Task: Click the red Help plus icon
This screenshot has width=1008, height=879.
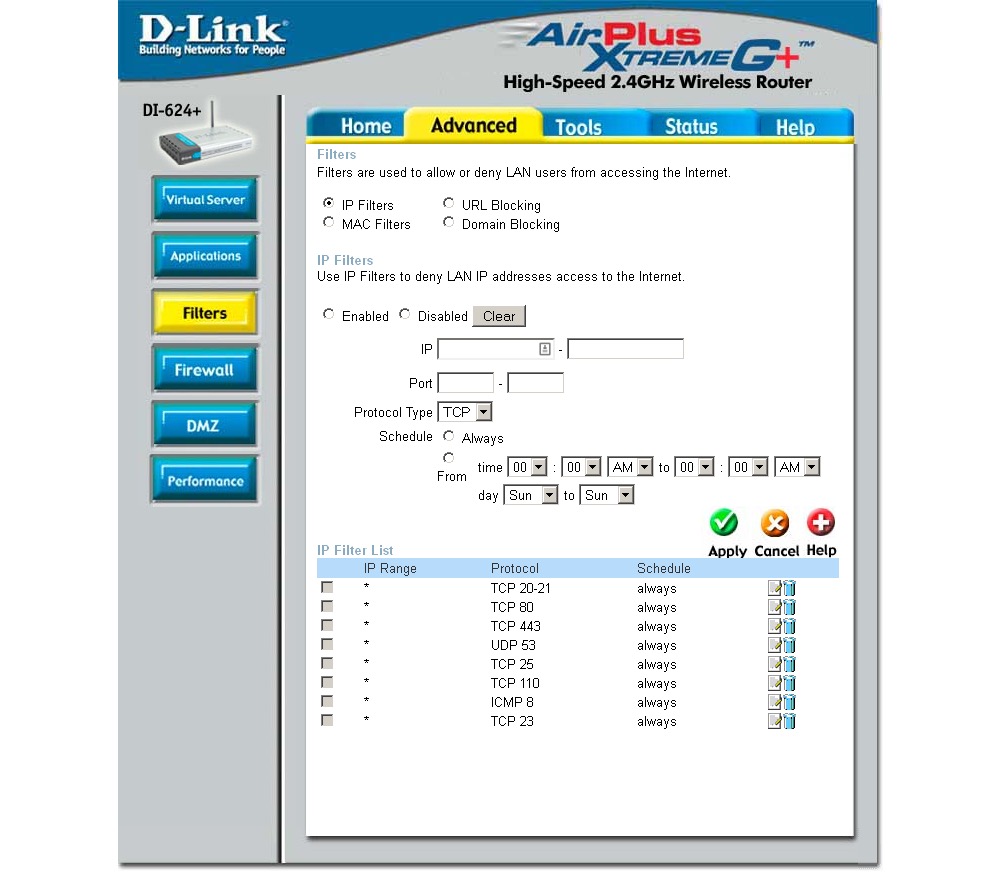Action: coord(821,522)
